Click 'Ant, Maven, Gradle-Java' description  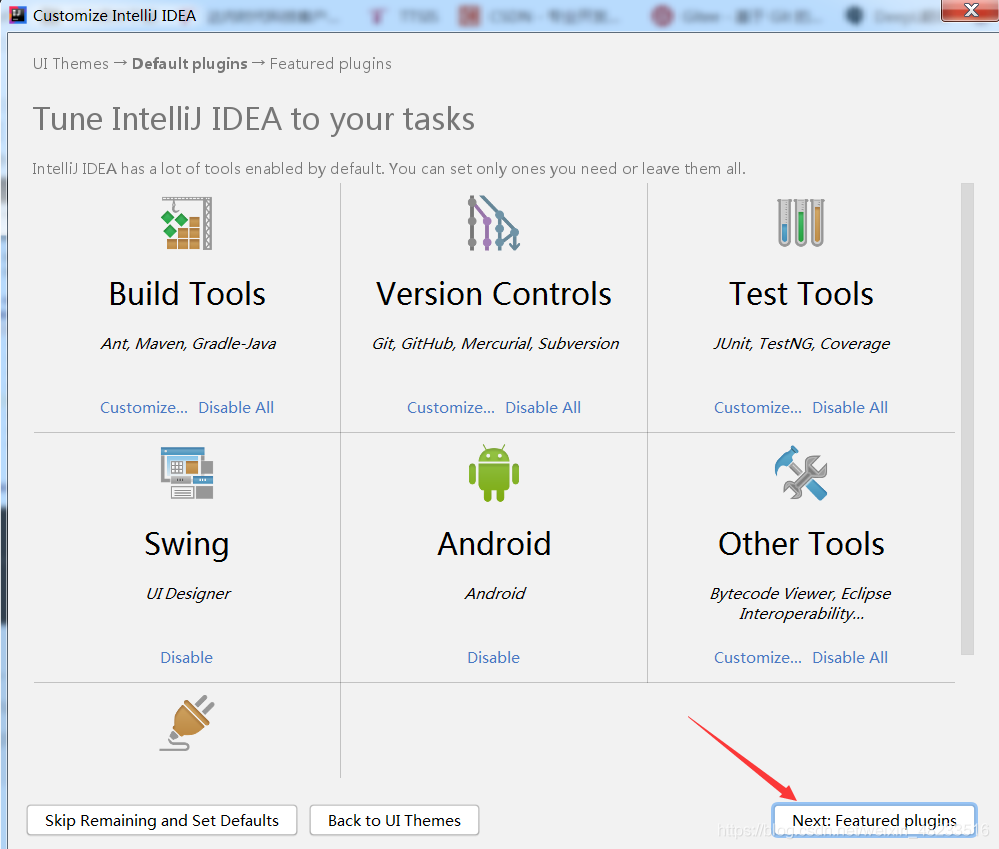[188, 344]
